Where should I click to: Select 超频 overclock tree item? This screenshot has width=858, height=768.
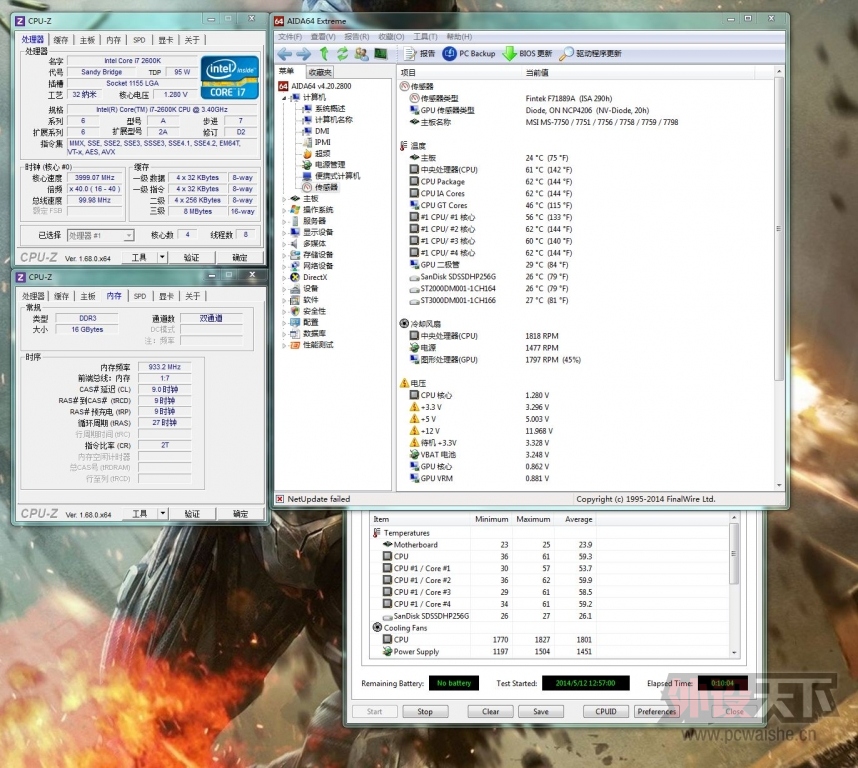click(317, 153)
